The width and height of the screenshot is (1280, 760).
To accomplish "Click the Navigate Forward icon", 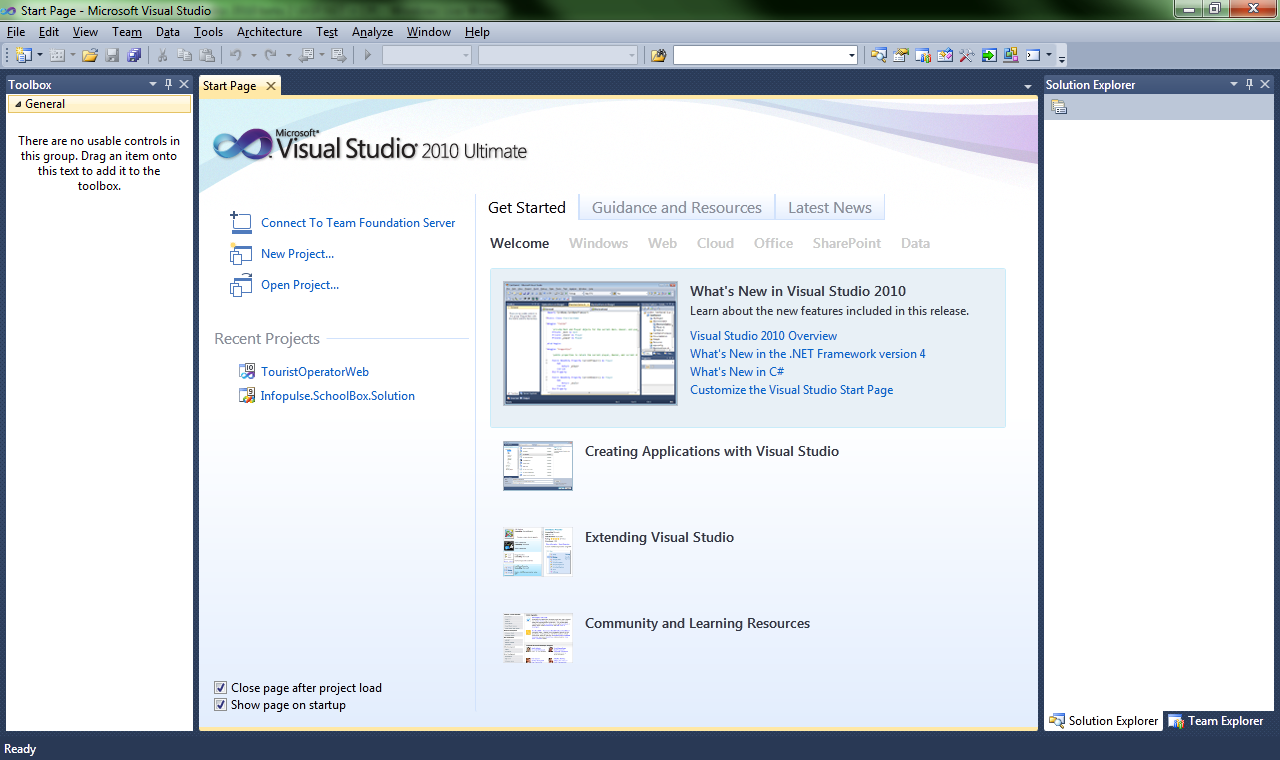I will pyautogui.click(x=339, y=55).
